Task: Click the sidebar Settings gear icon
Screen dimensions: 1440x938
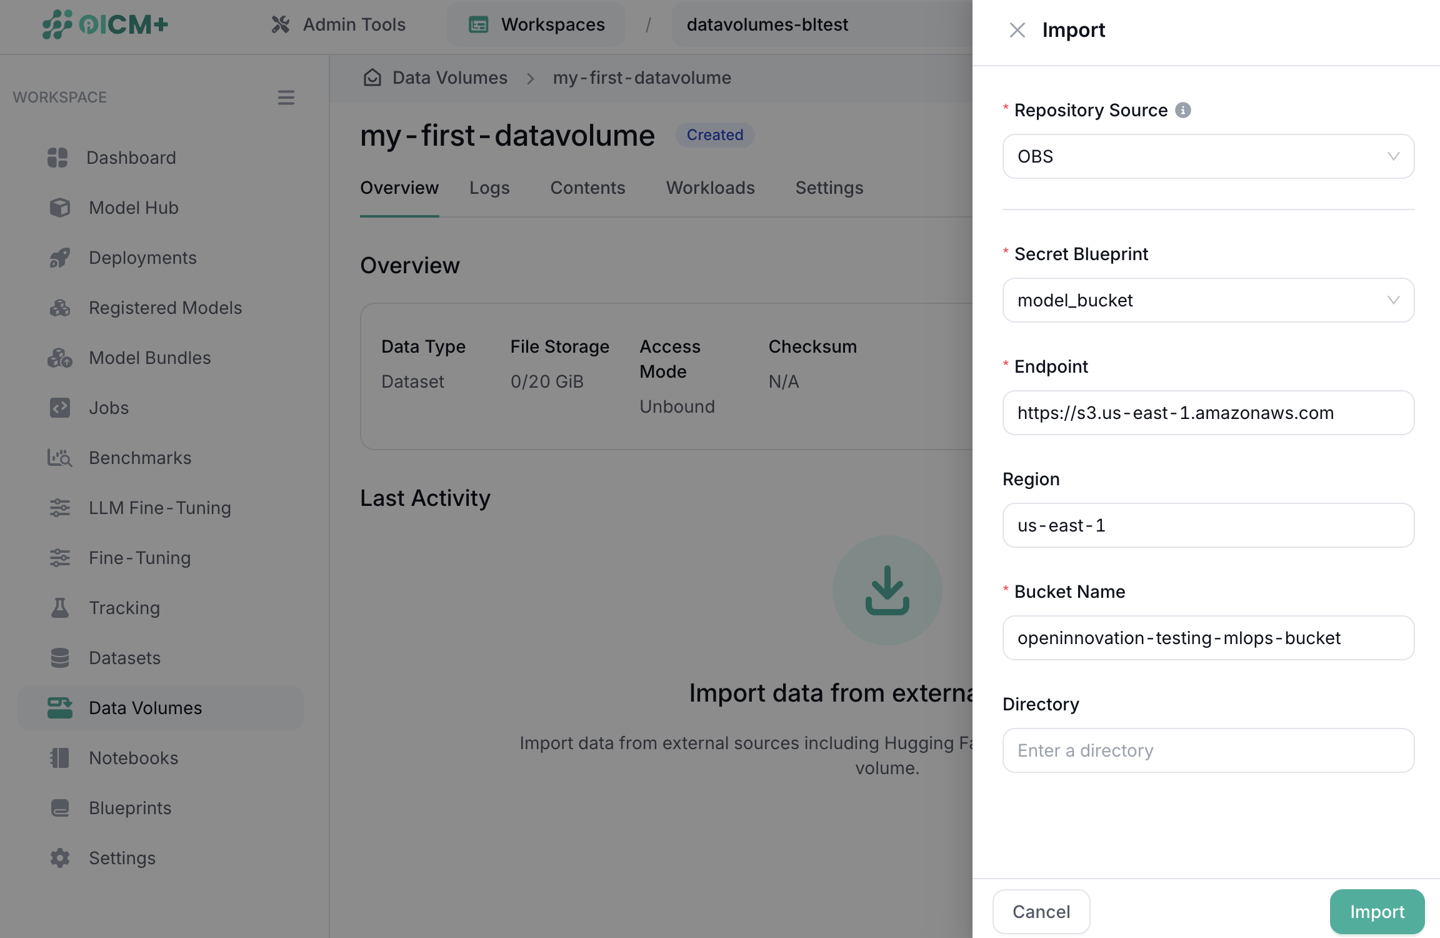Action: pos(60,858)
